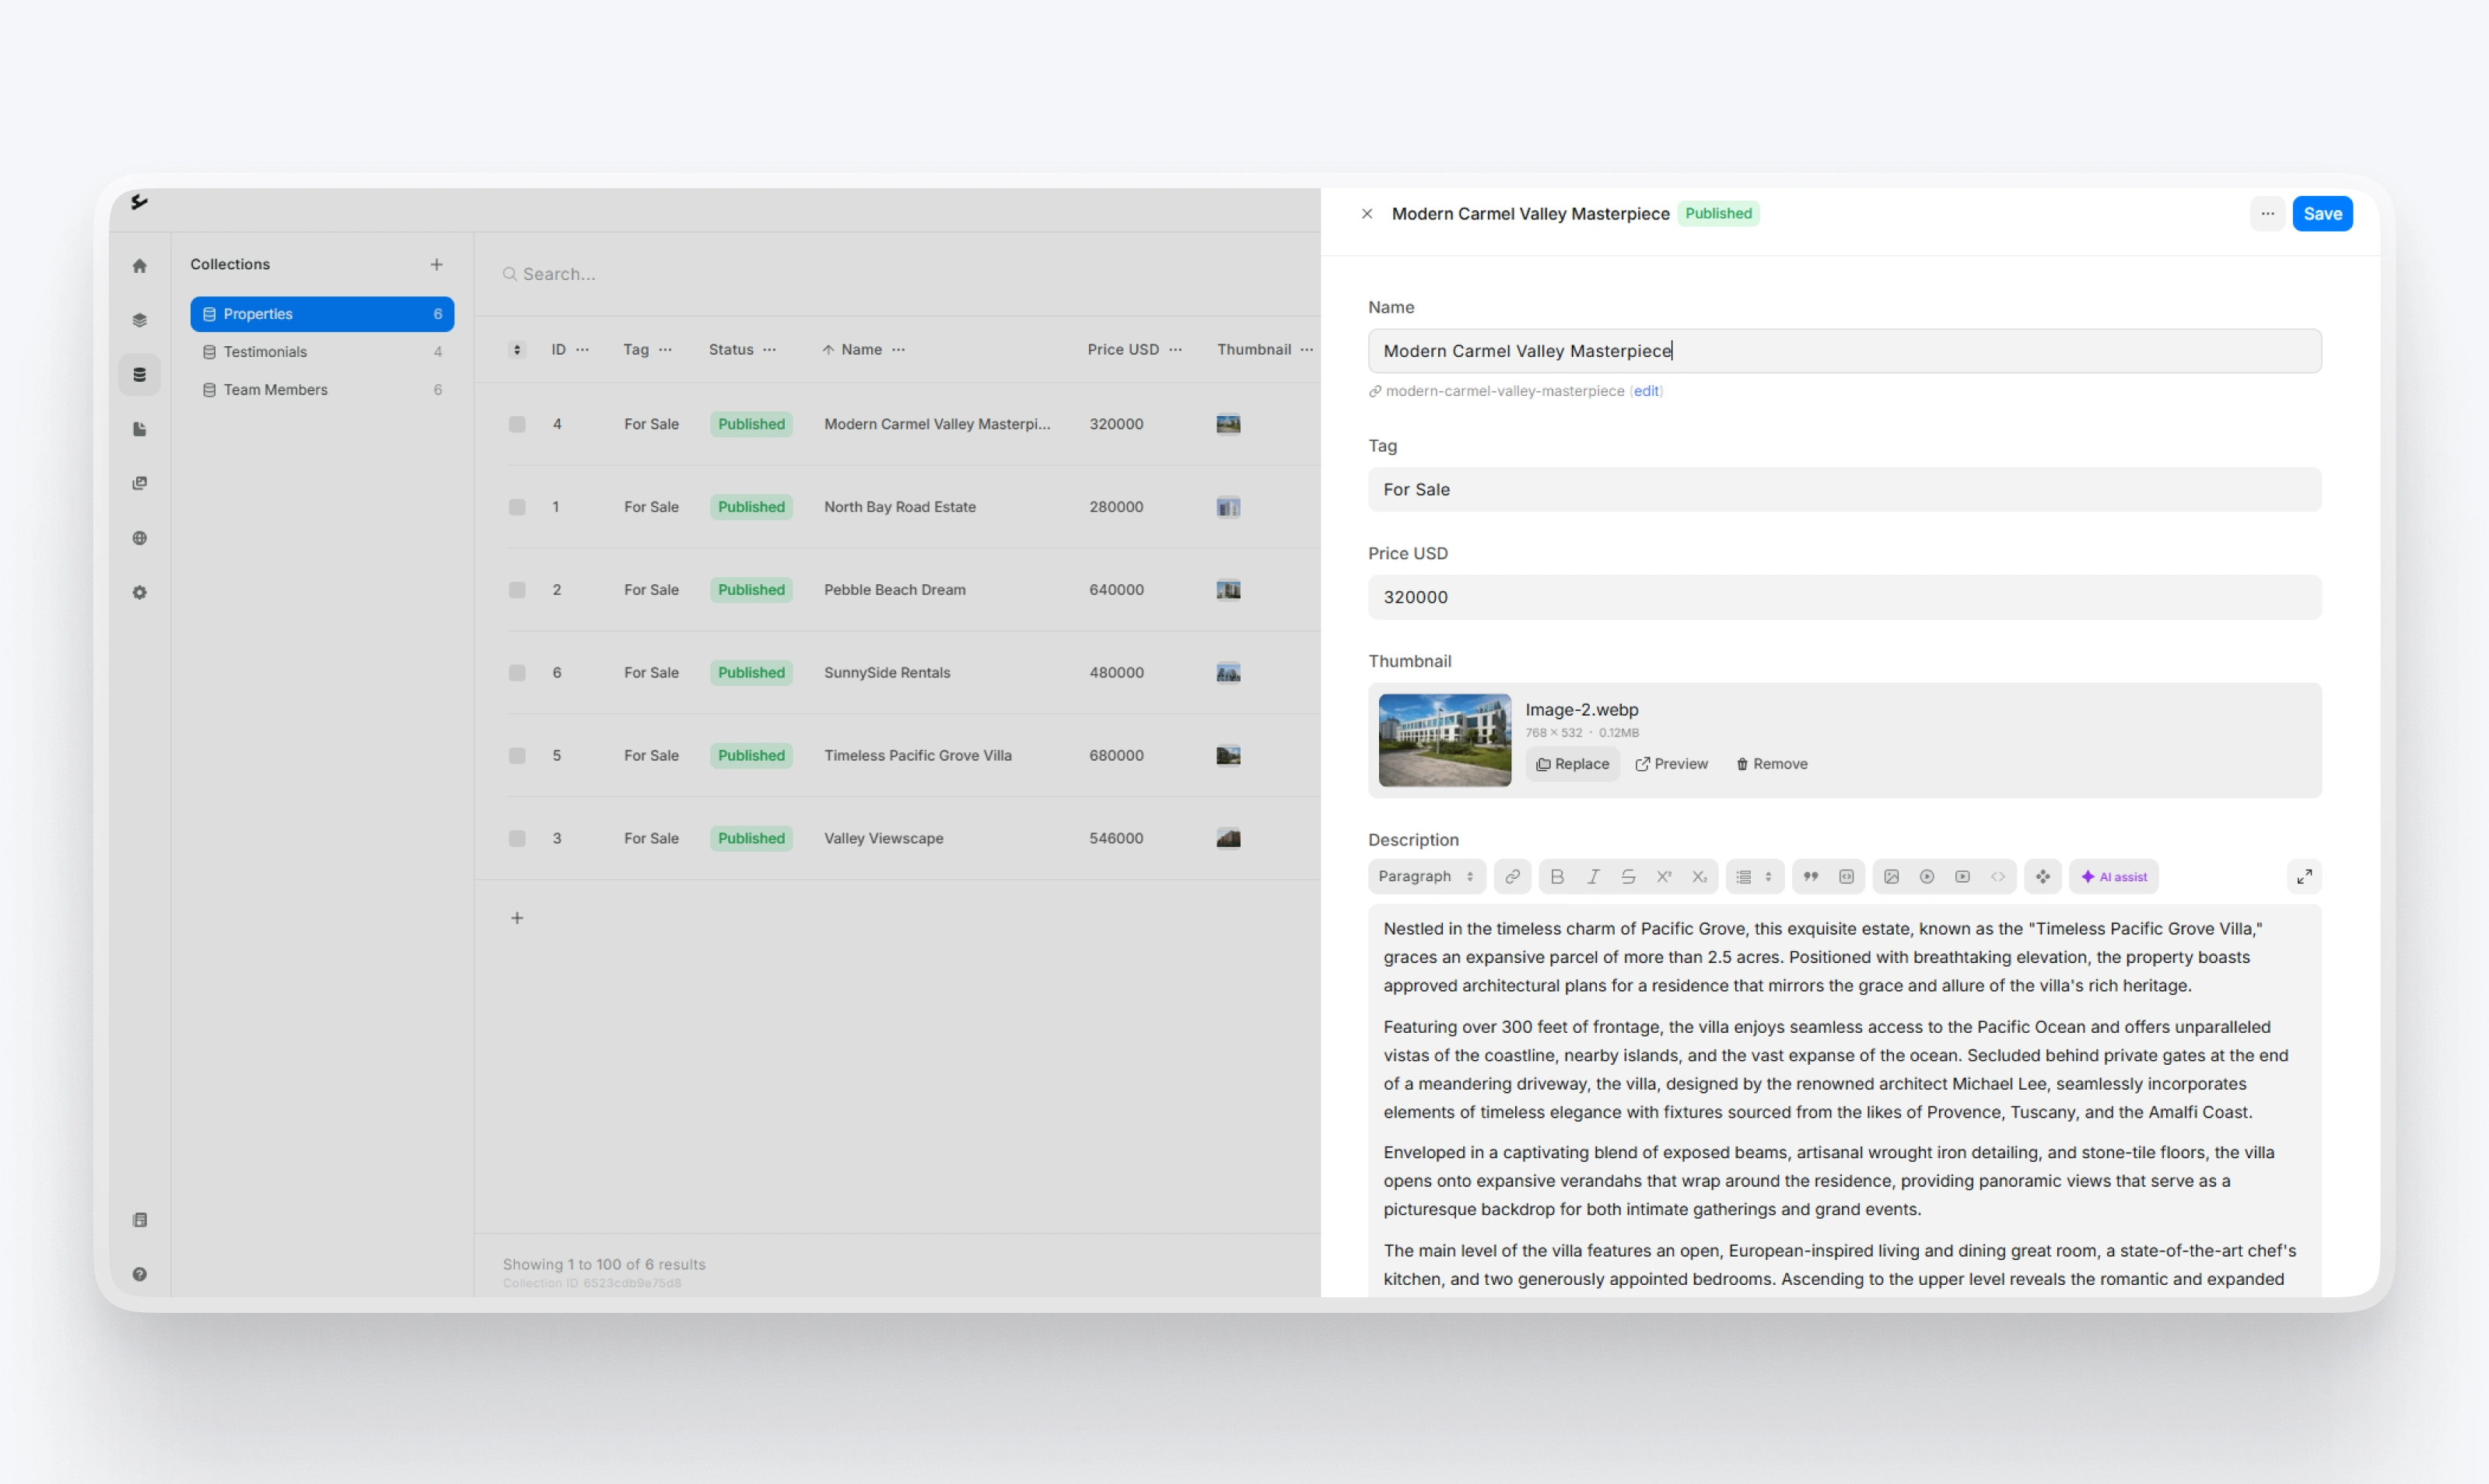Image resolution: width=2489 pixels, height=1484 pixels.
Task: Open Thumbnail column options menu
Action: pos(1307,350)
